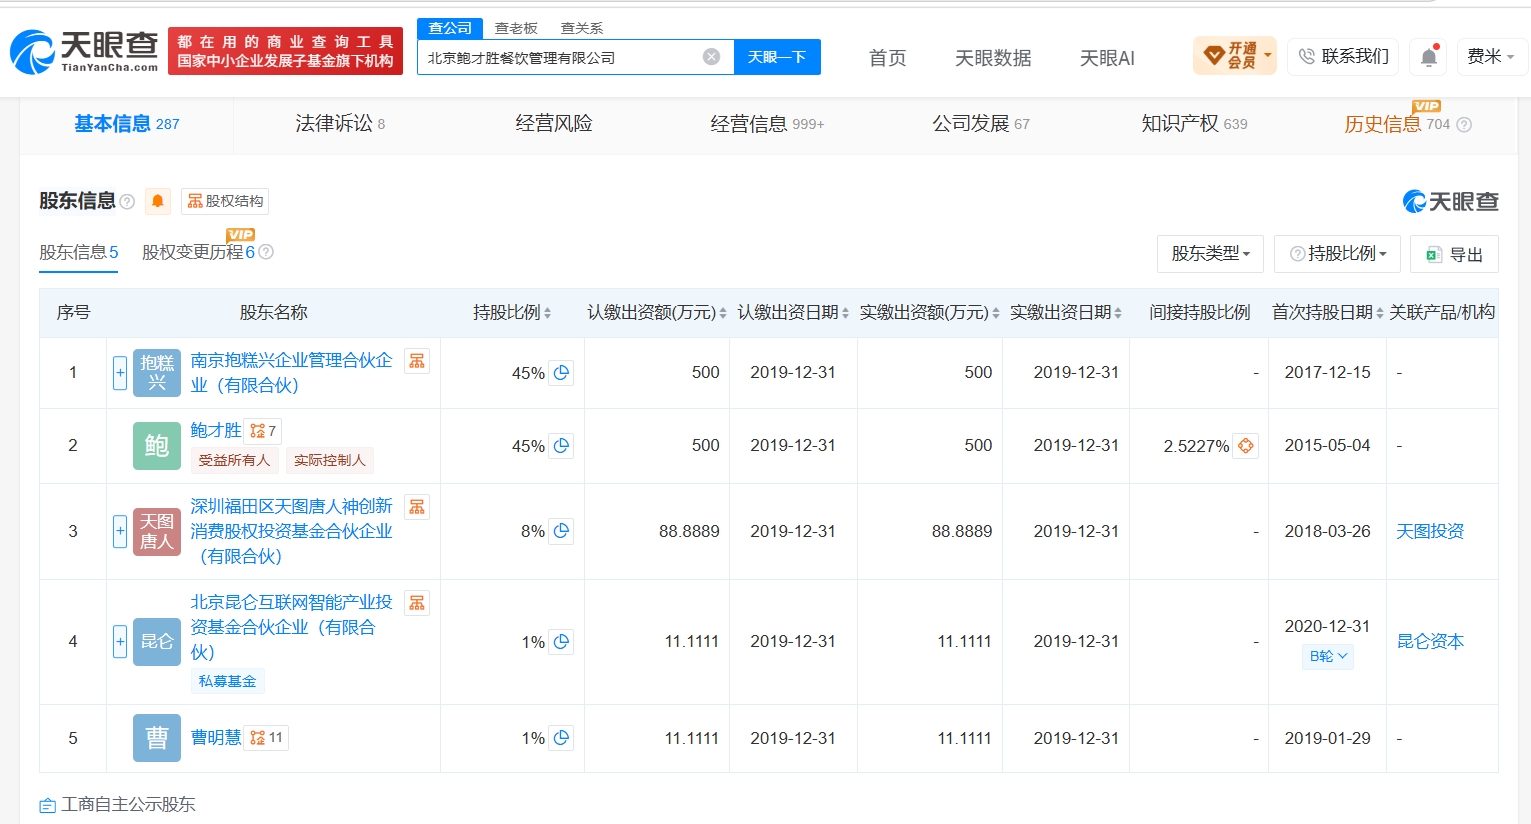The image size is (1531, 824).
Task: Switch to the 查老板 search tab
Action: point(516,28)
